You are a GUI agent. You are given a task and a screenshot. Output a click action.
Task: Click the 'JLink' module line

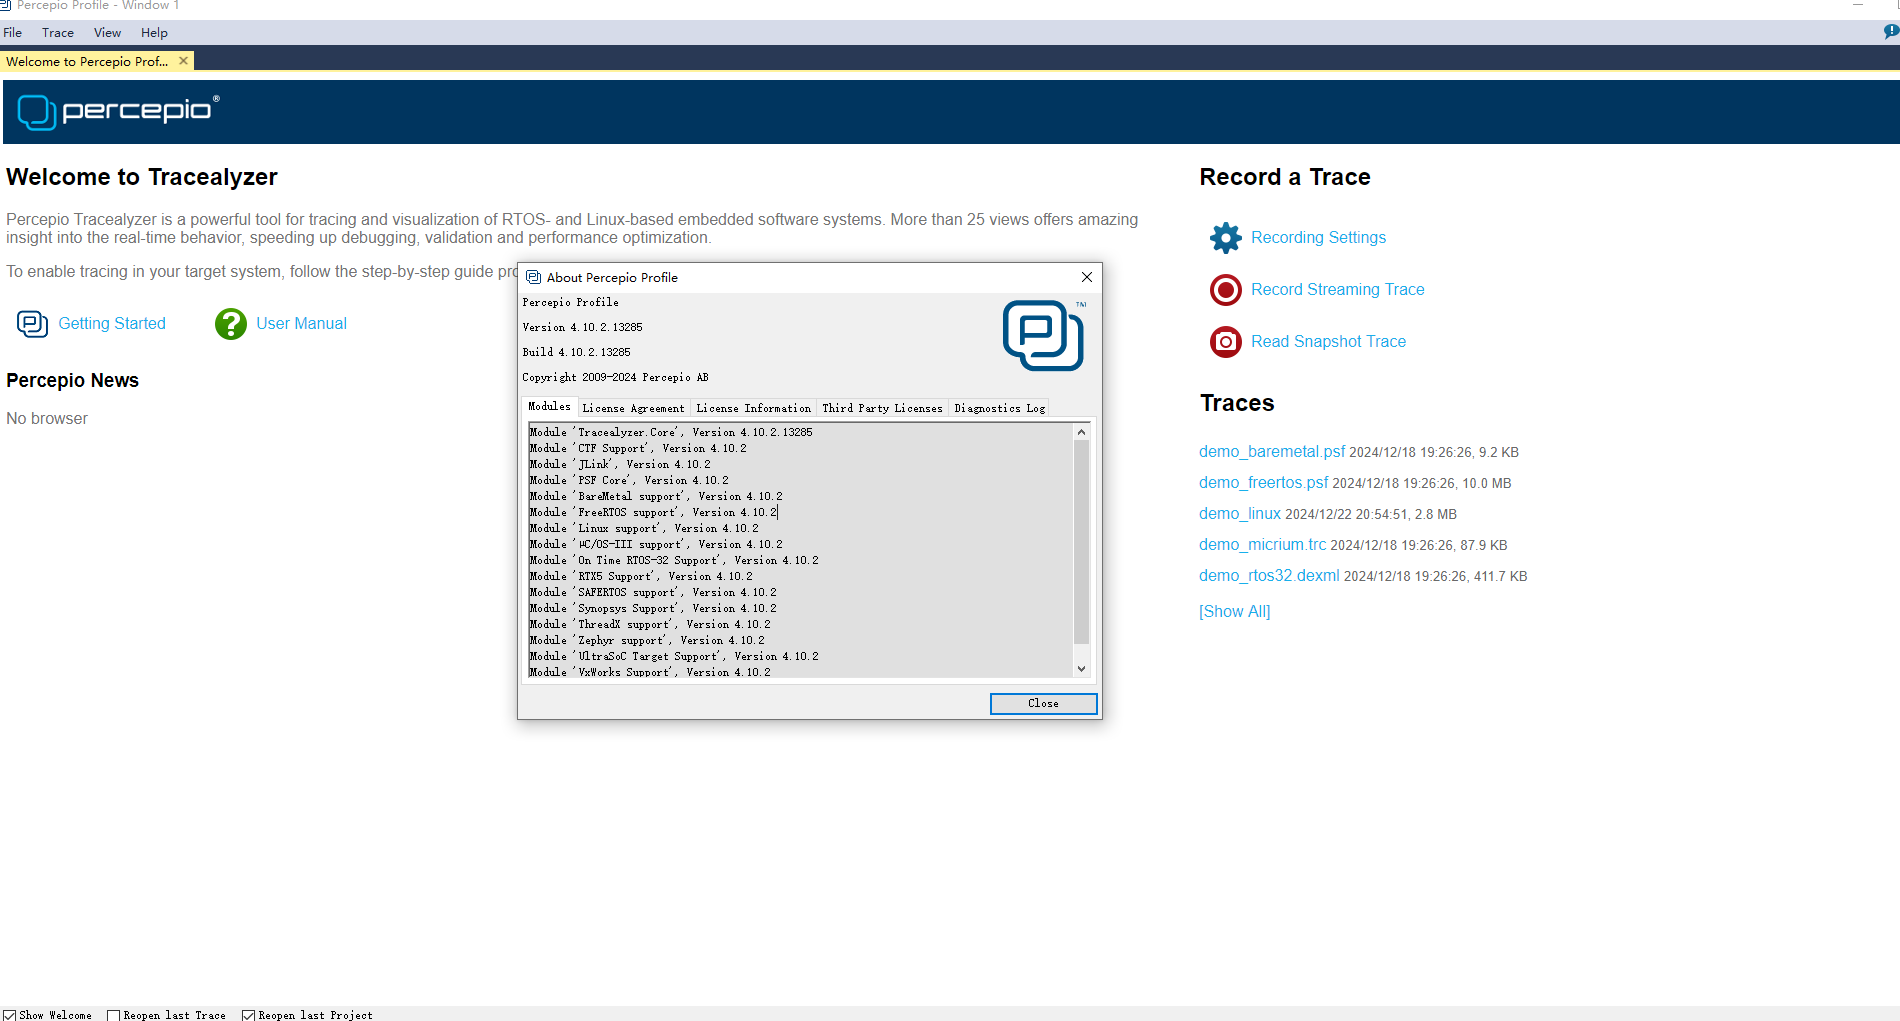tap(620, 464)
